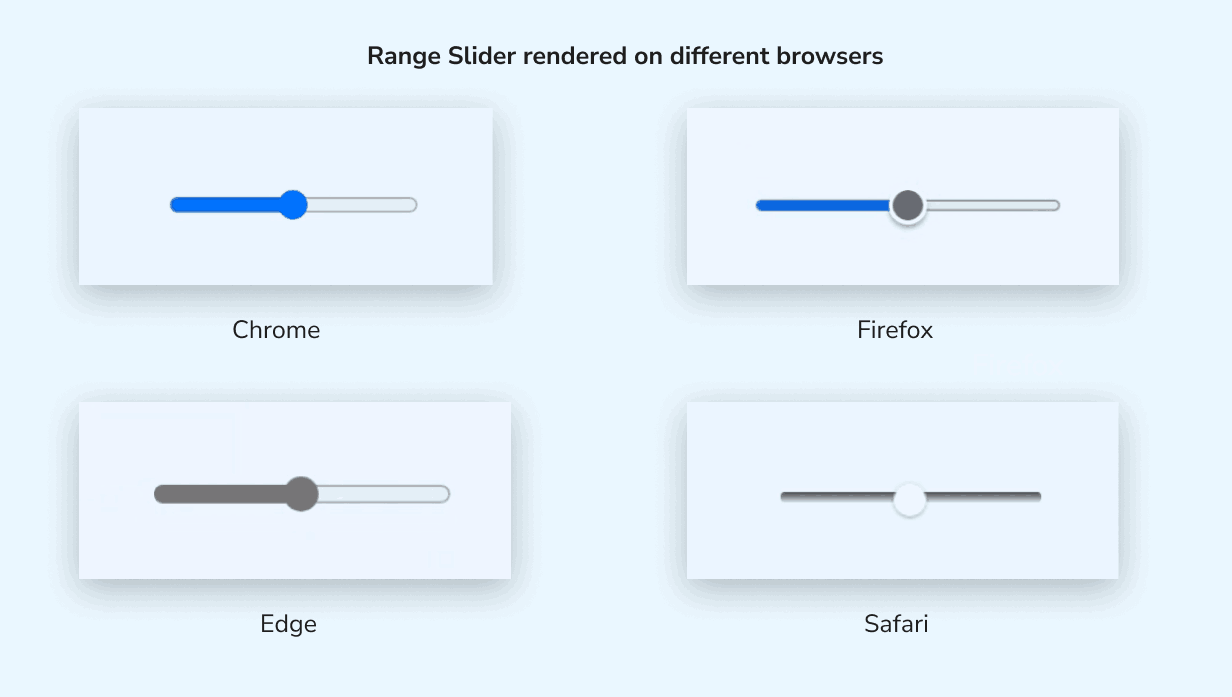Select the Chrome label text
The image size is (1232, 697).
(x=276, y=330)
